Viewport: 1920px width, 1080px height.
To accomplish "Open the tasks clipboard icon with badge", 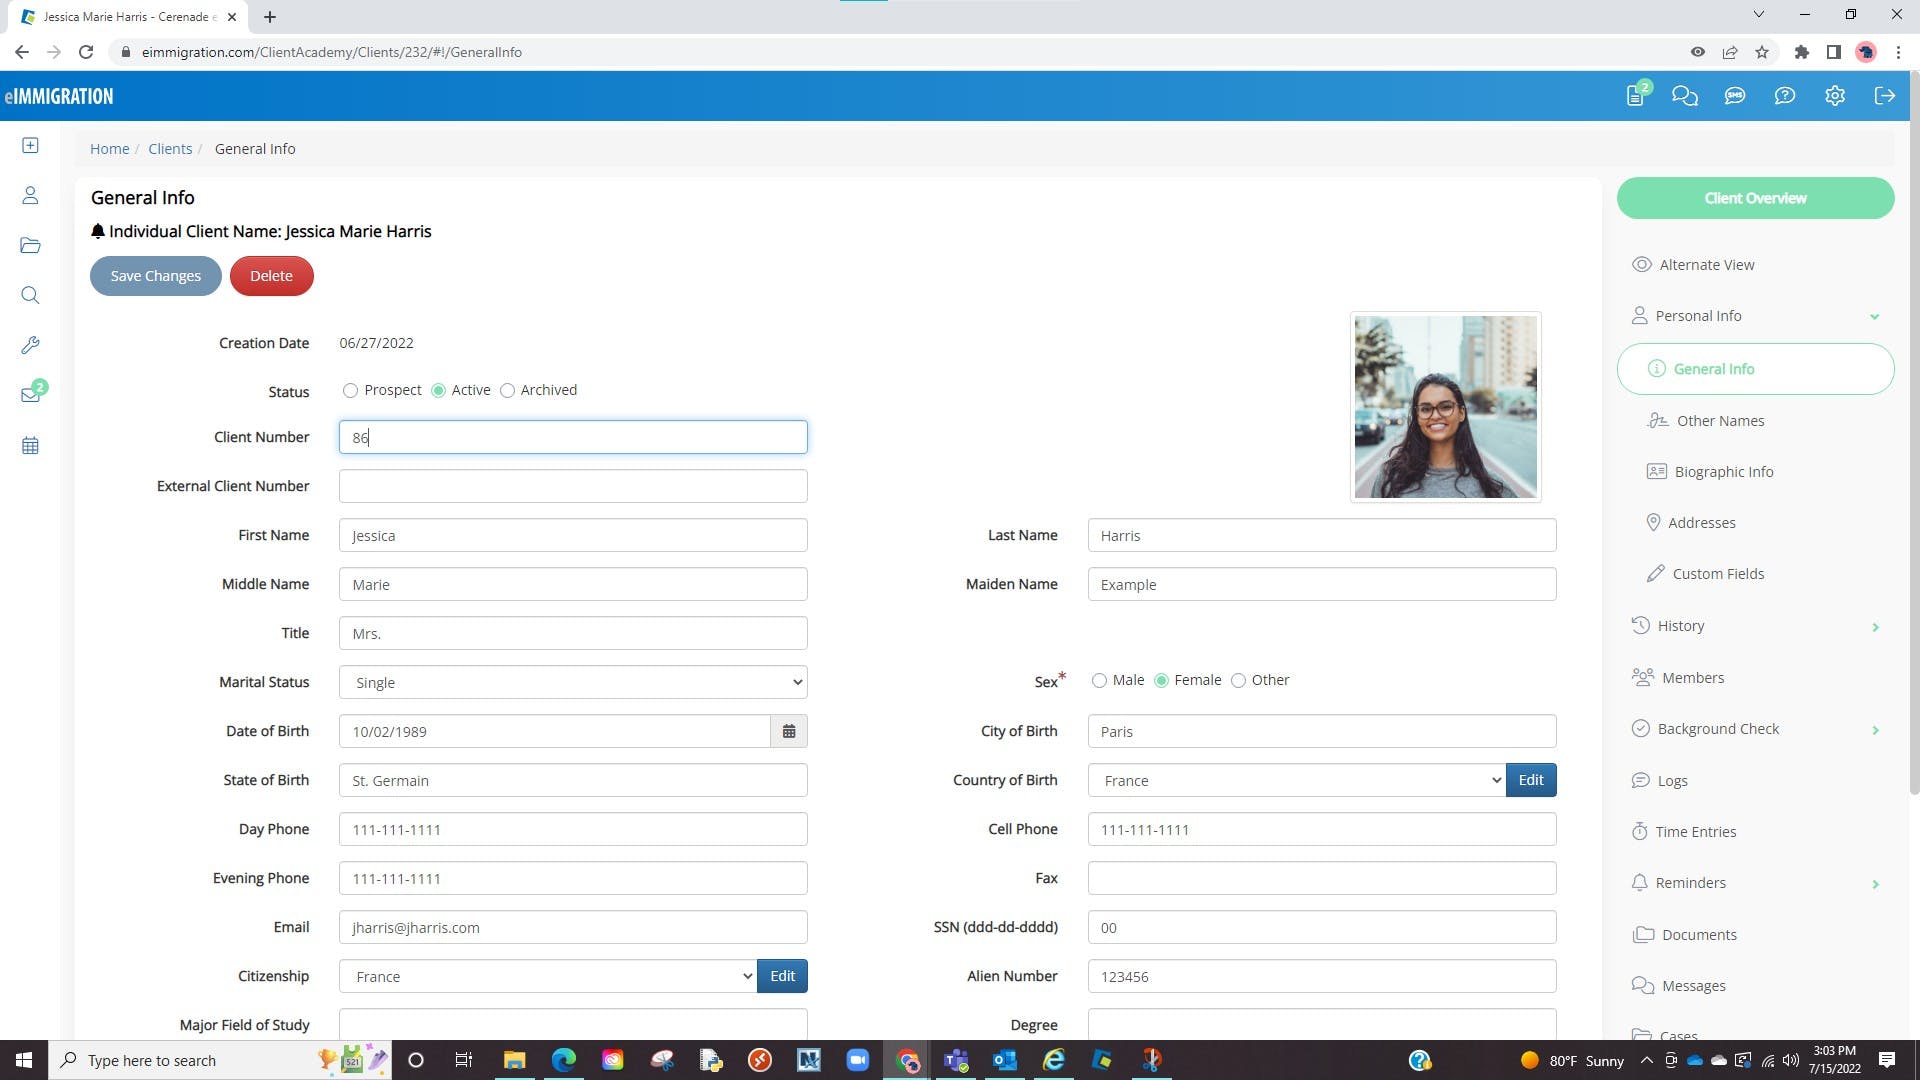I will pyautogui.click(x=1635, y=96).
